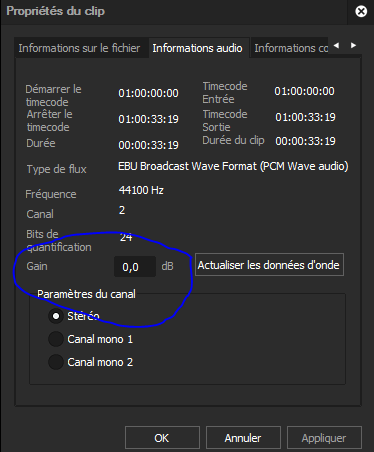Click the Bits de quantification value 24

[x=126, y=237]
